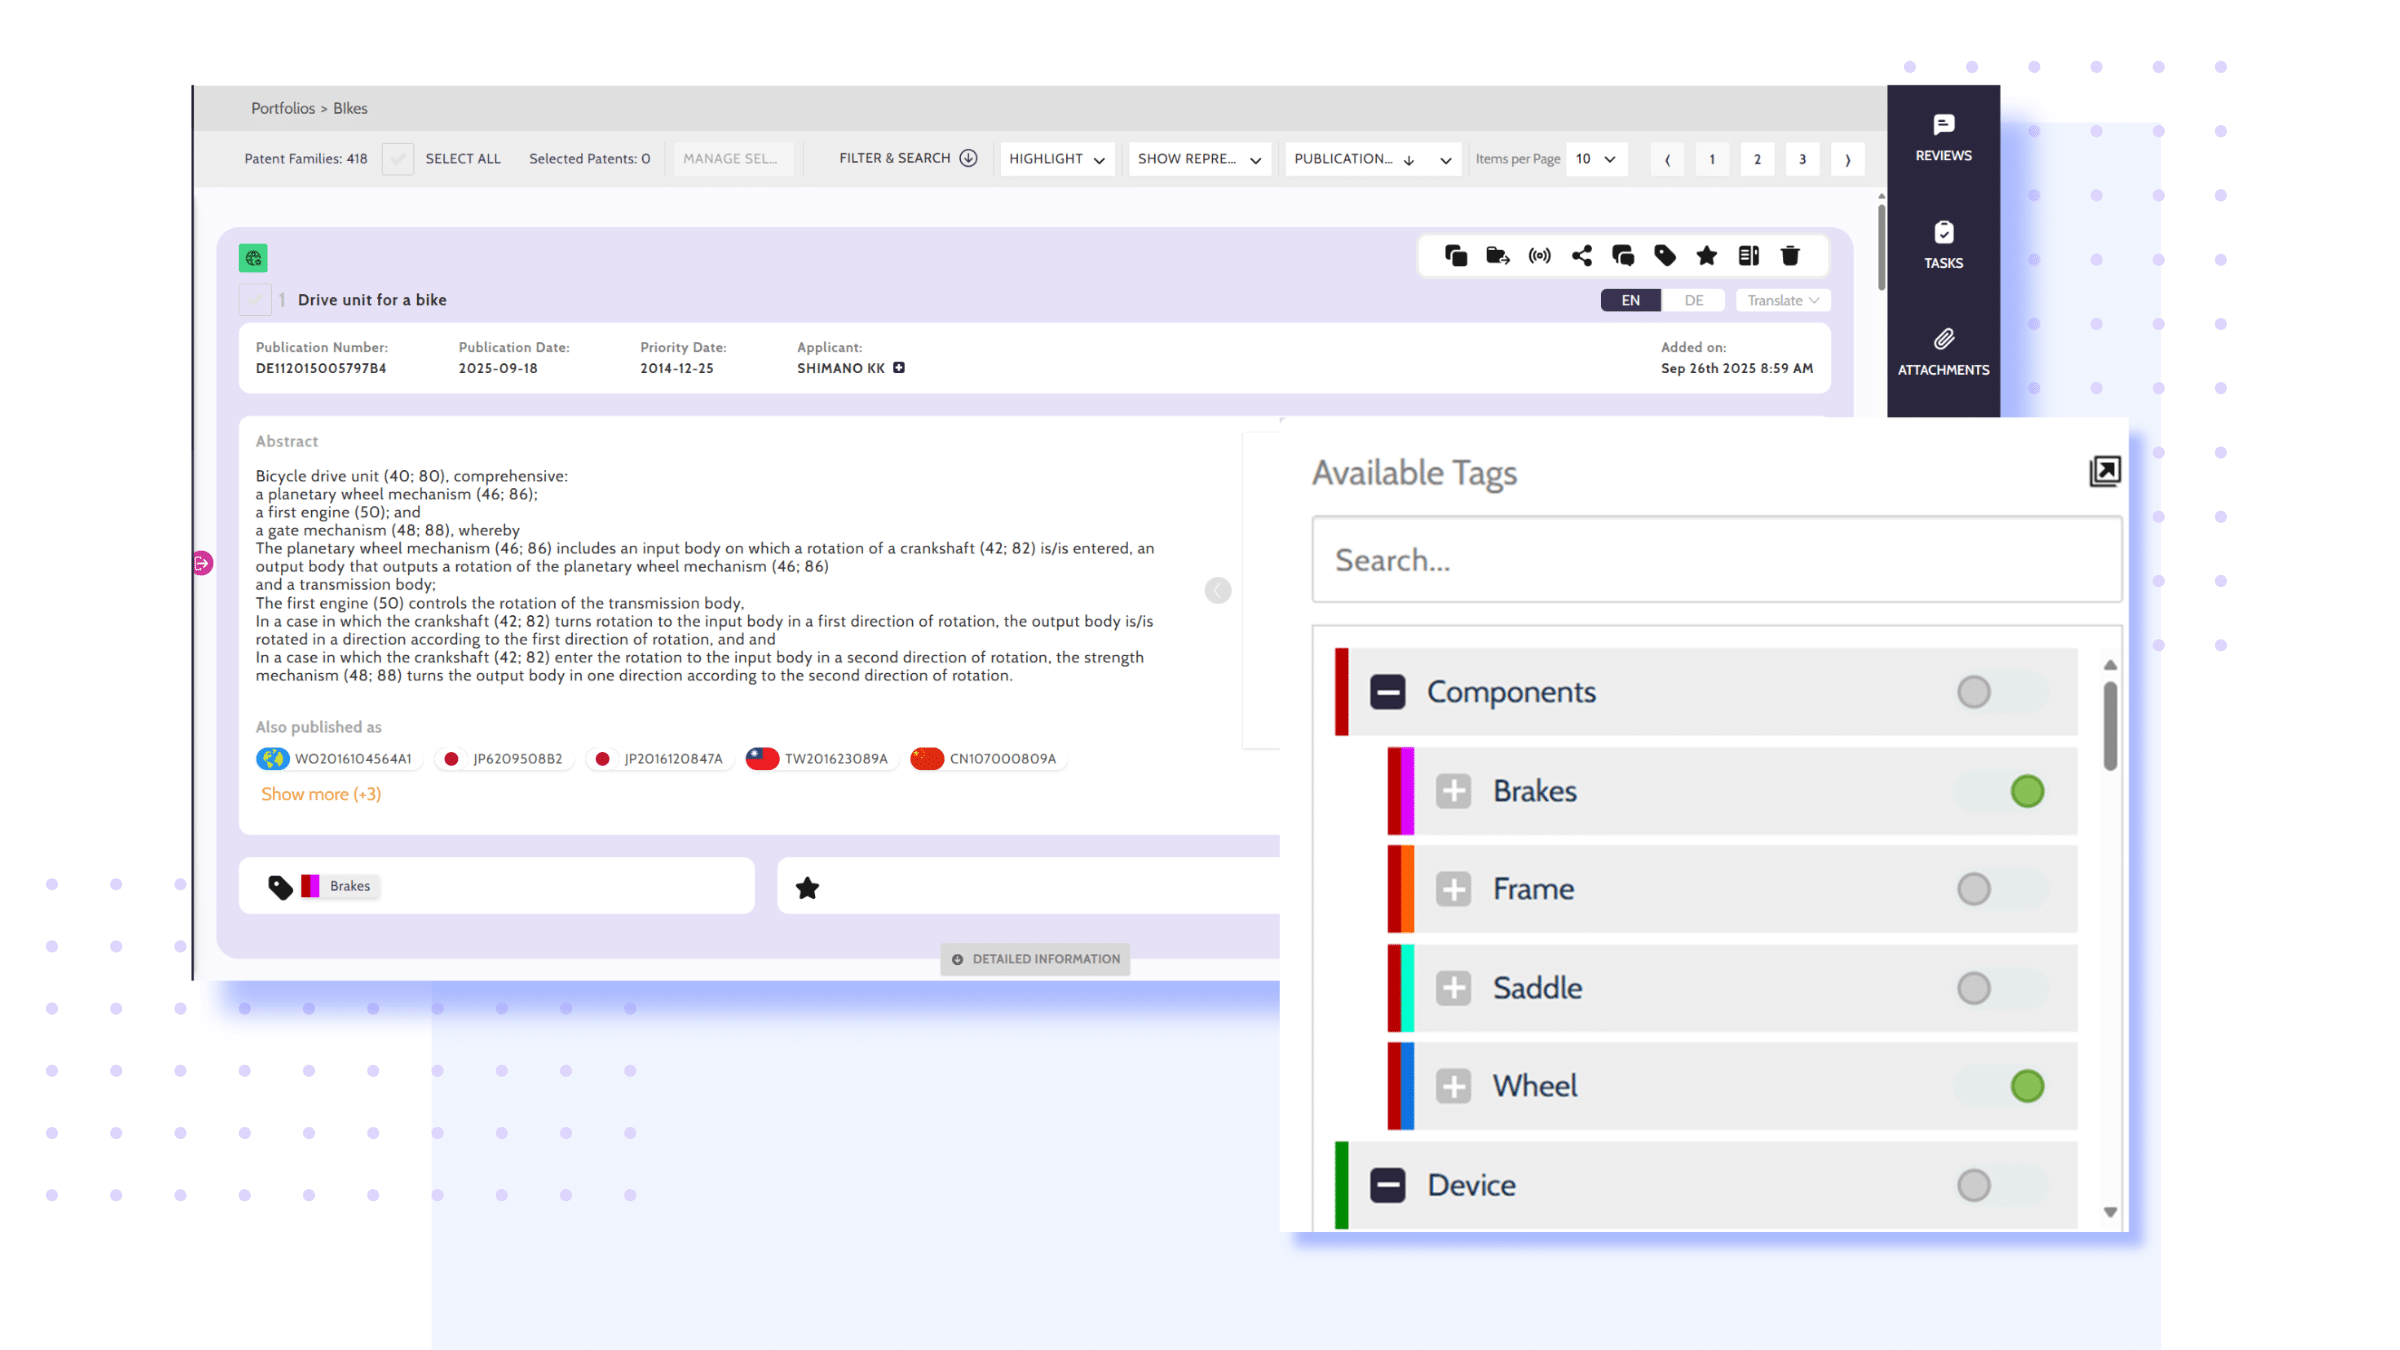Click the move-to-folder icon
Viewport: 2400px width, 1350px height.
(x=1497, y=256)
